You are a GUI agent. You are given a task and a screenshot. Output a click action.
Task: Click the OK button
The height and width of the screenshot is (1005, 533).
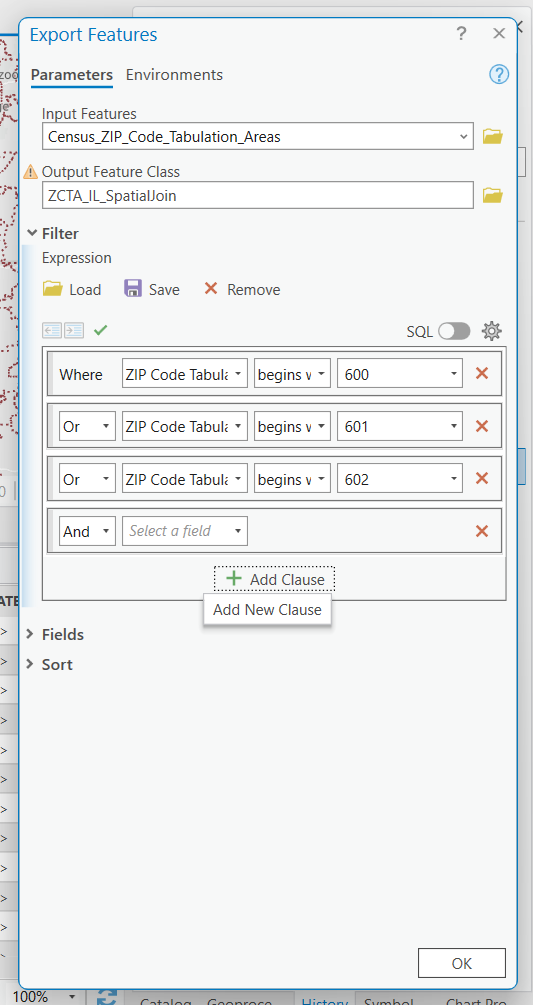(x=461, y=963)
